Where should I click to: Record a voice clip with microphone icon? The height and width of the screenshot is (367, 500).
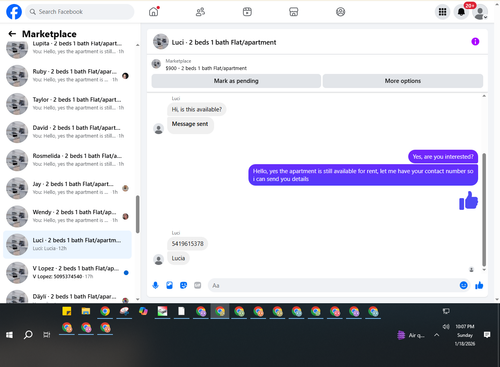[x=155, y=285]
